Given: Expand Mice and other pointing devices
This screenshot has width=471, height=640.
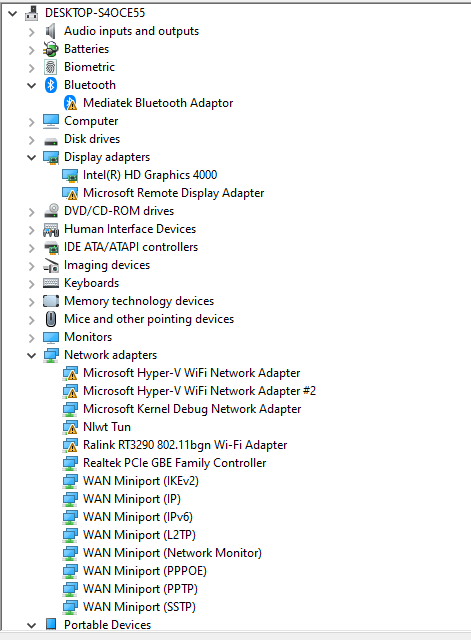Looking at the screenshot, I should [32, 320].
